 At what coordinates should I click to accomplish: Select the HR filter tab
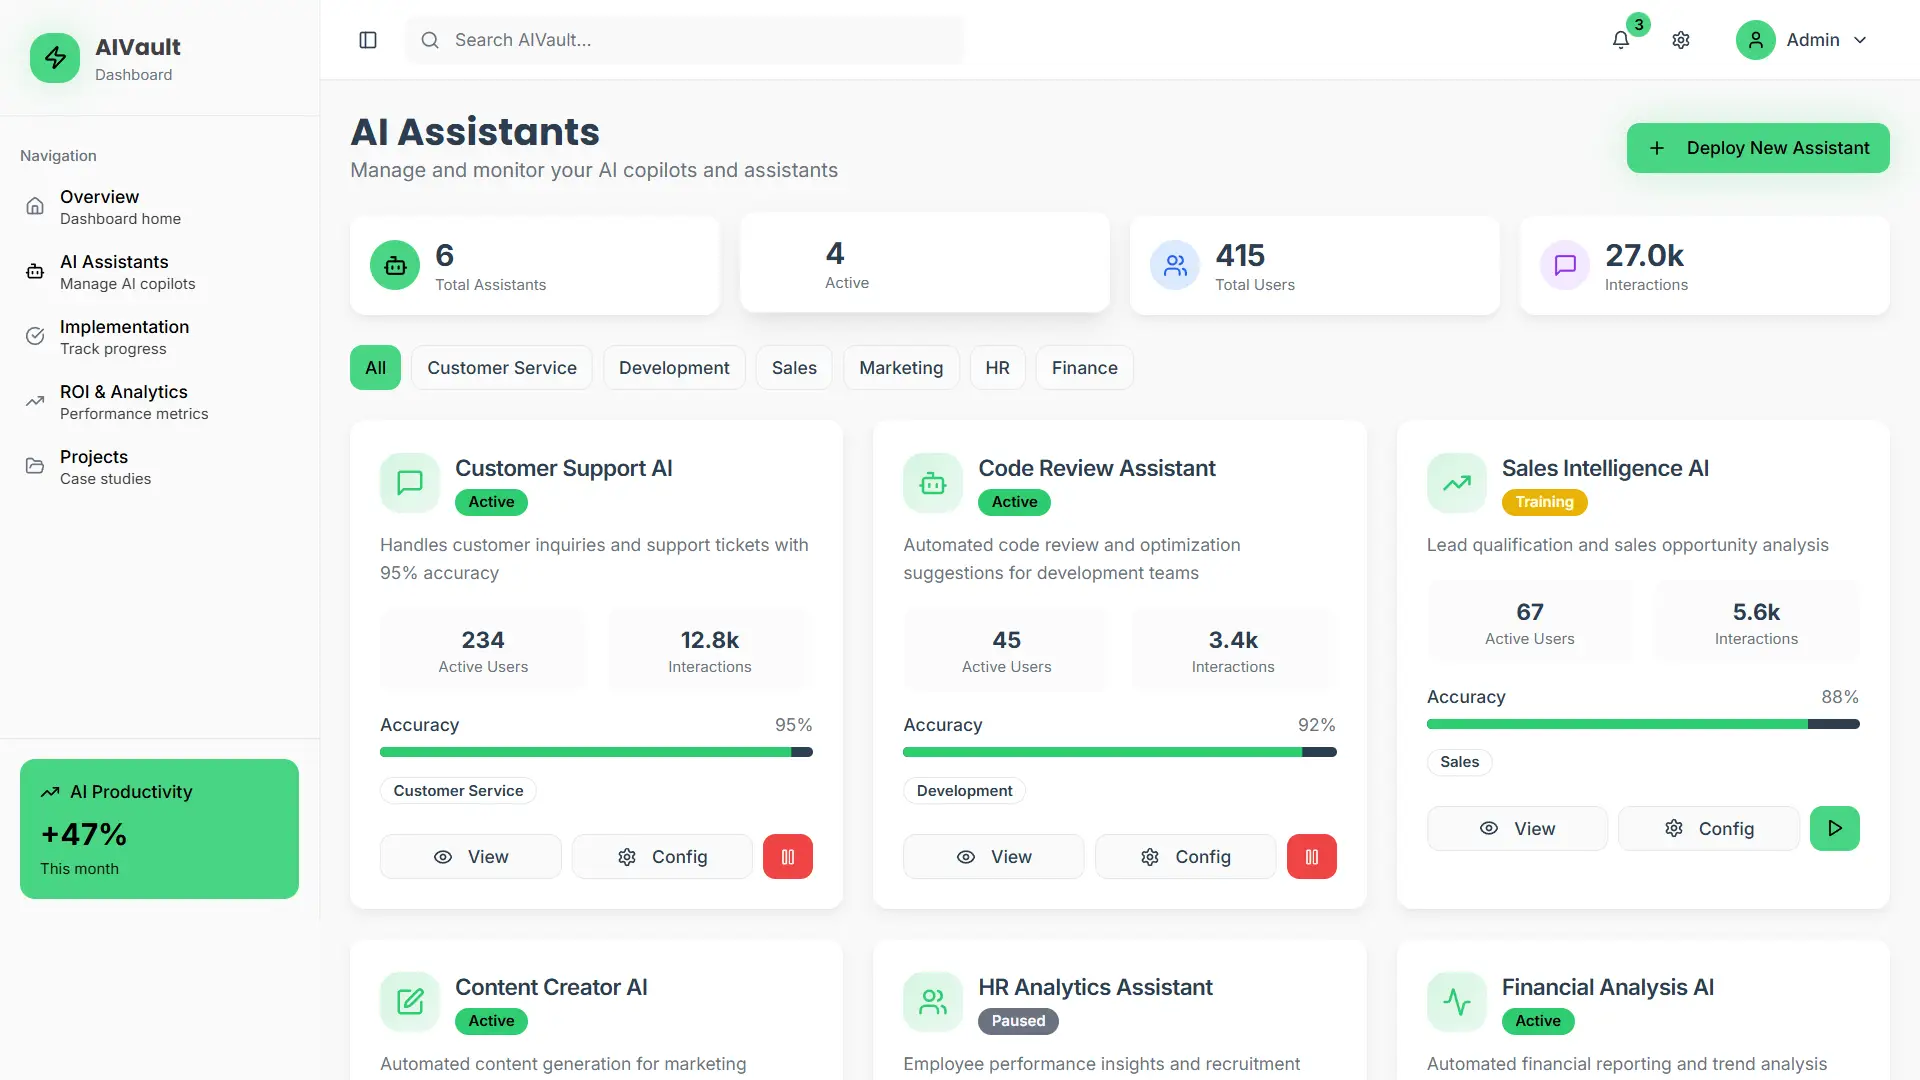tap(997, 368)
